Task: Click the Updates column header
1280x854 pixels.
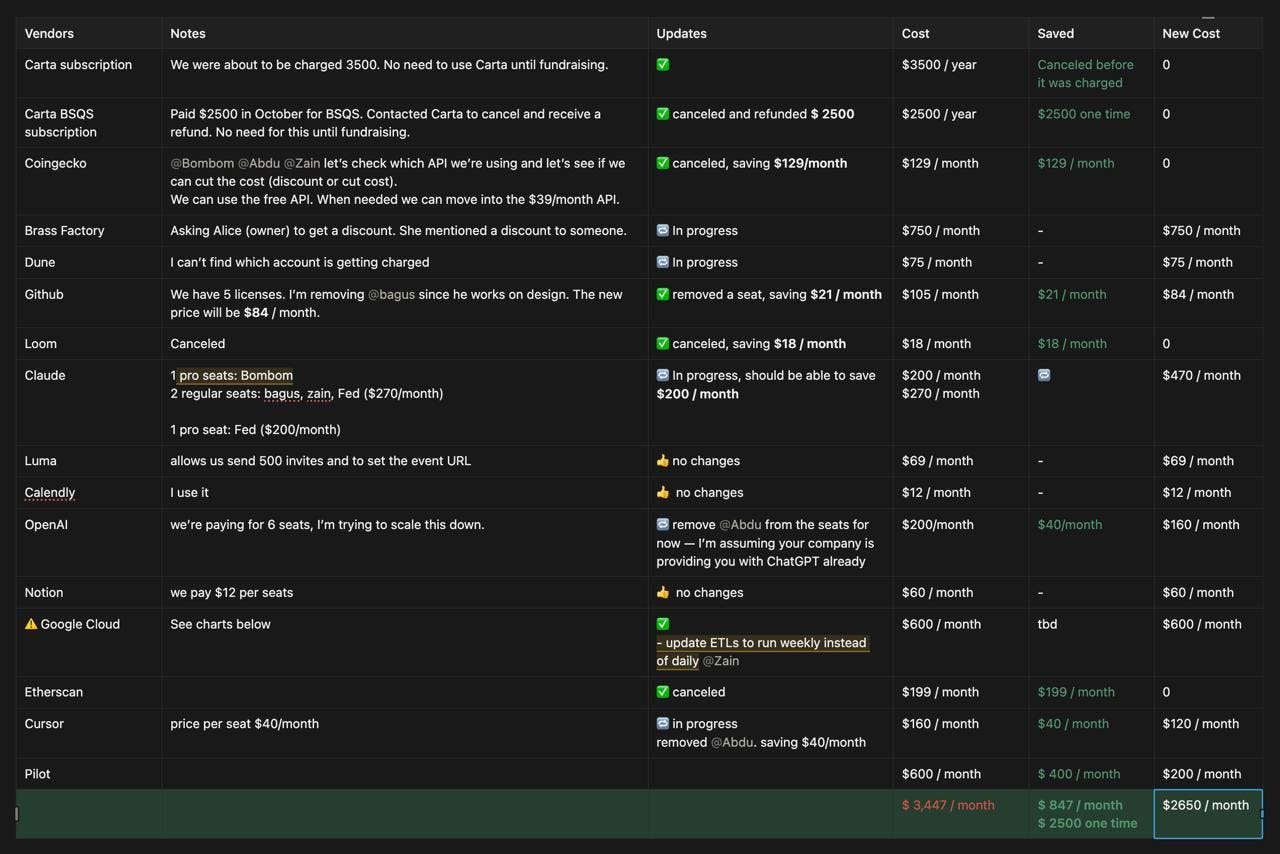Action: point(771,33)
